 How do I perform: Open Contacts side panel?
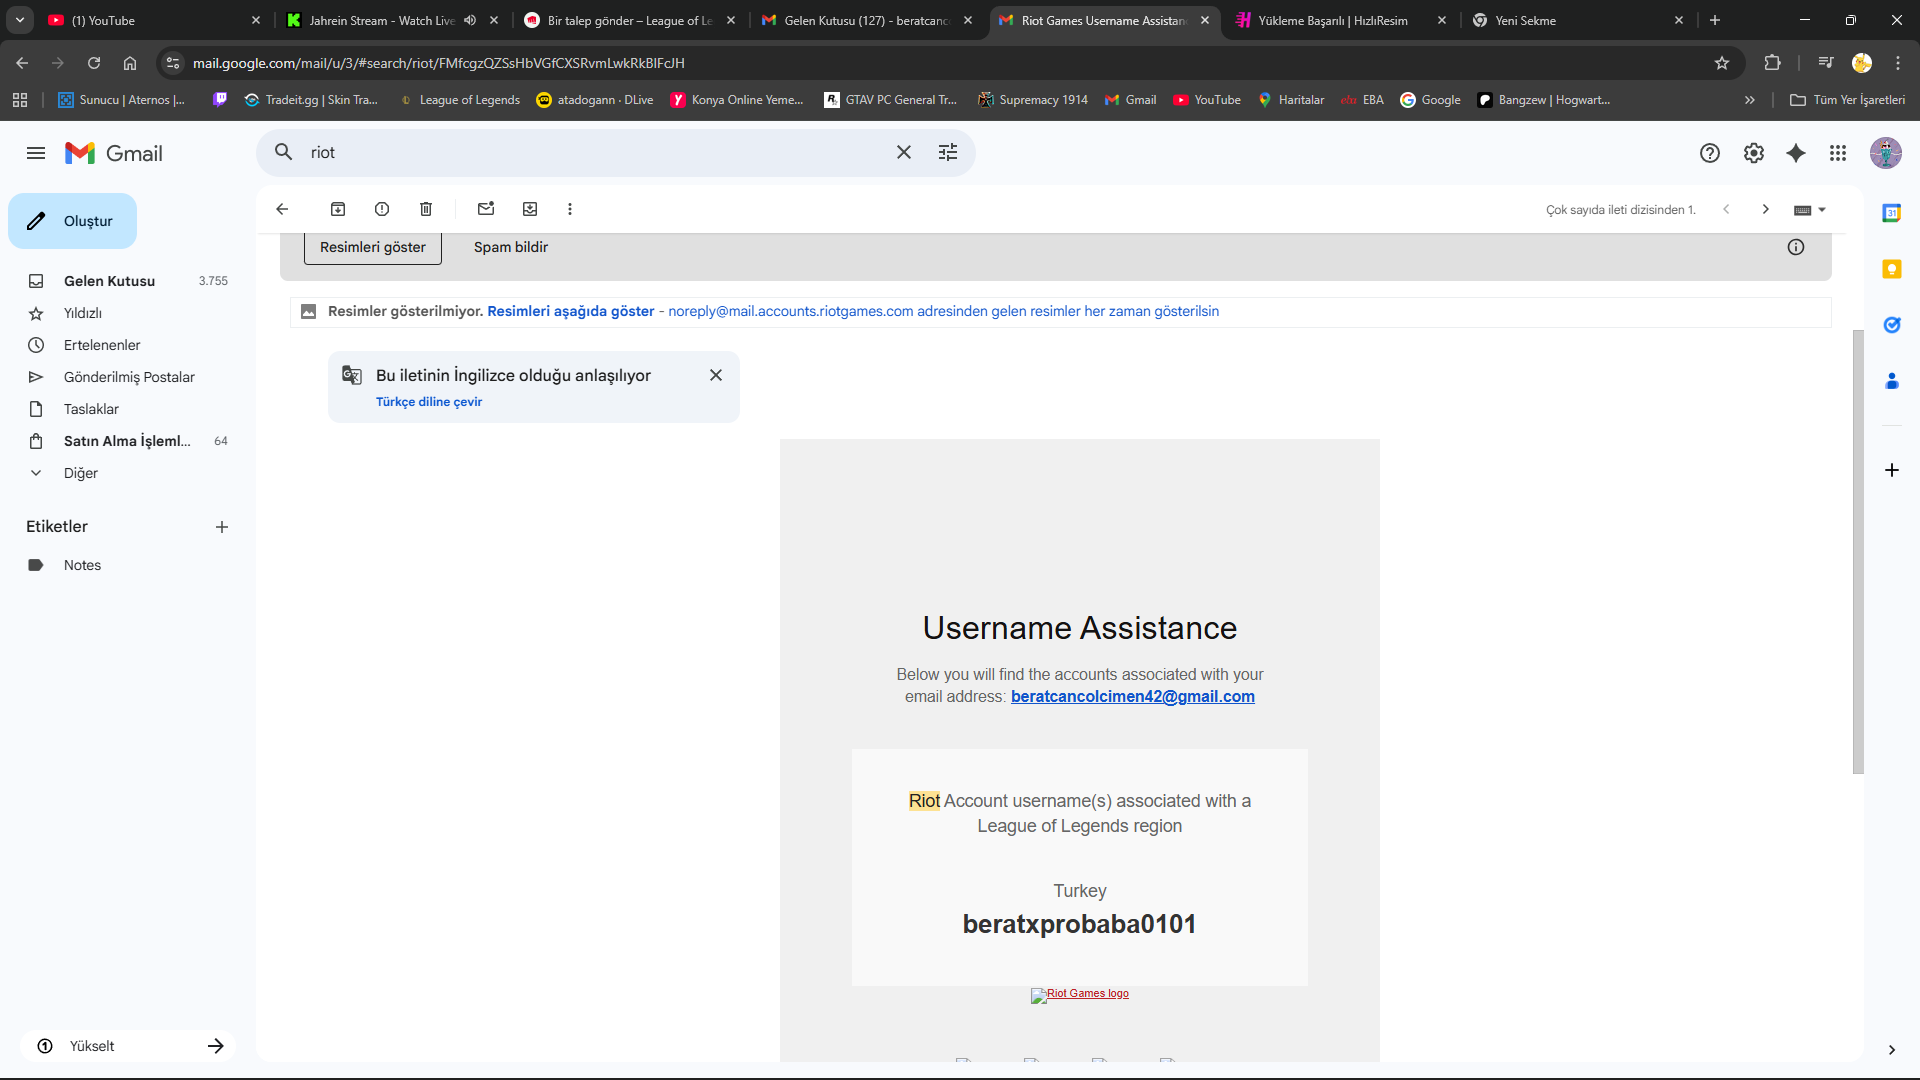pyautogui.click(x=1892, y=381)
